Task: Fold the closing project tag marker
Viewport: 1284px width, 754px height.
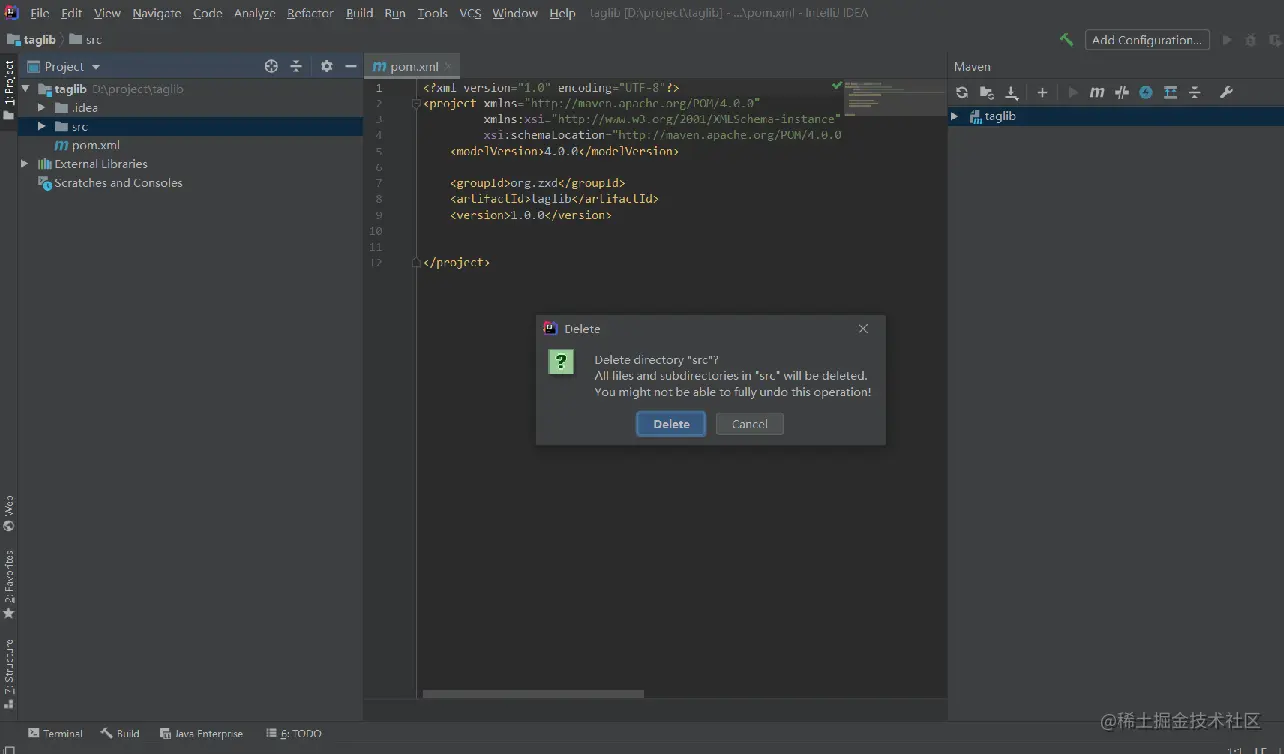Action: [x=416, y=262]
